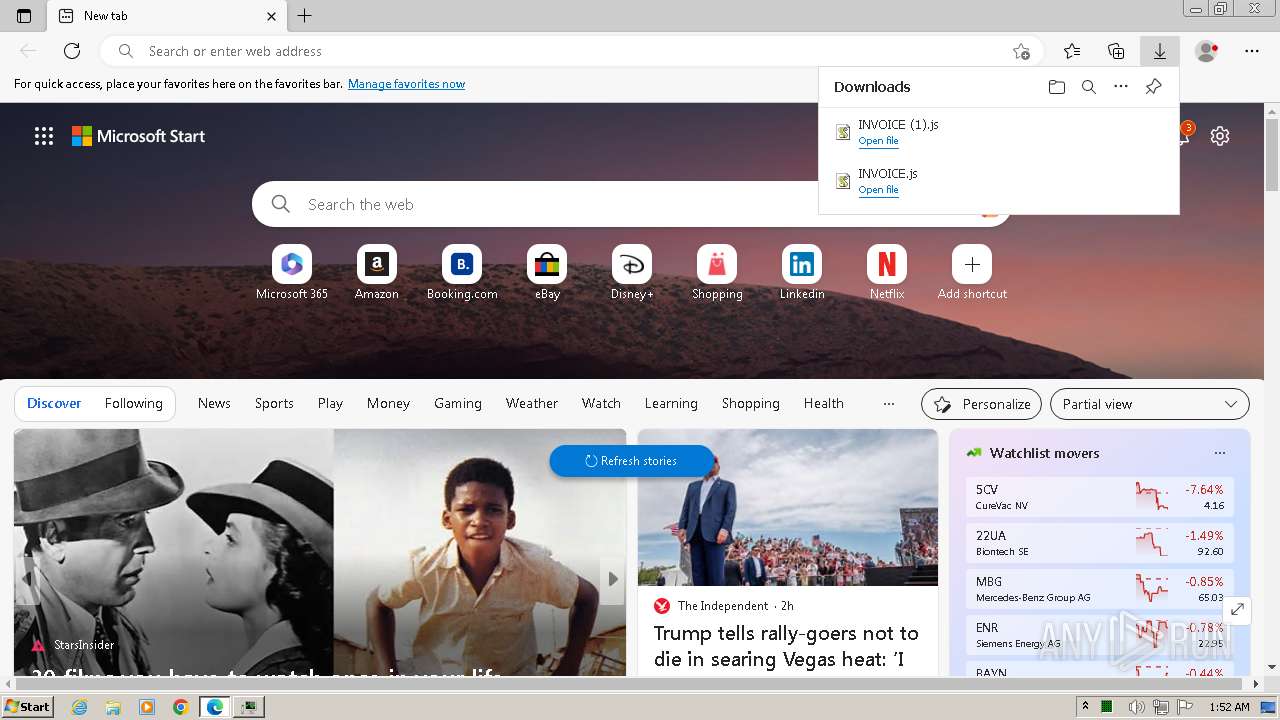Click Refresh stories button
This screenshot has height=720, width=1280.
pyautogui.click(x=632, y=461)
